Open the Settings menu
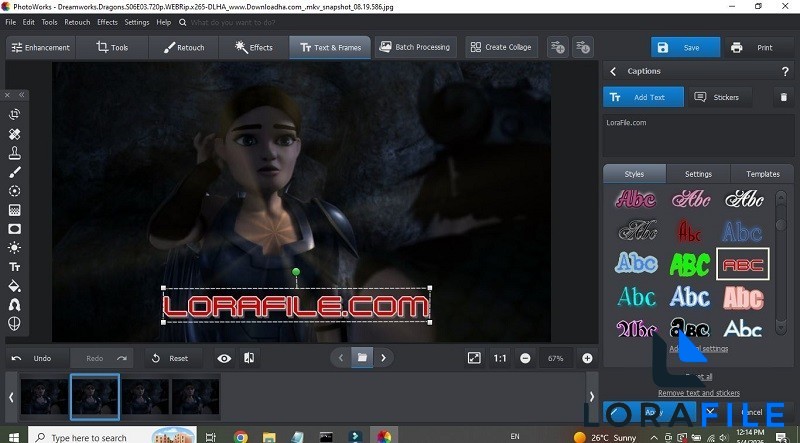Screen dimensions: 800x443 [137, 22]
